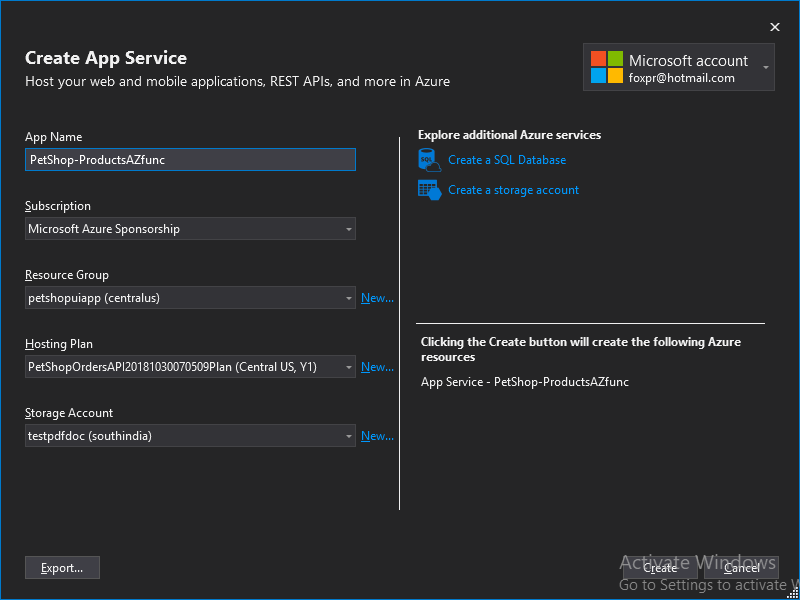This screenshot has height=600, width=800.
Task: Click New link beside Hosting Plan
Action: tap(377, 367)
